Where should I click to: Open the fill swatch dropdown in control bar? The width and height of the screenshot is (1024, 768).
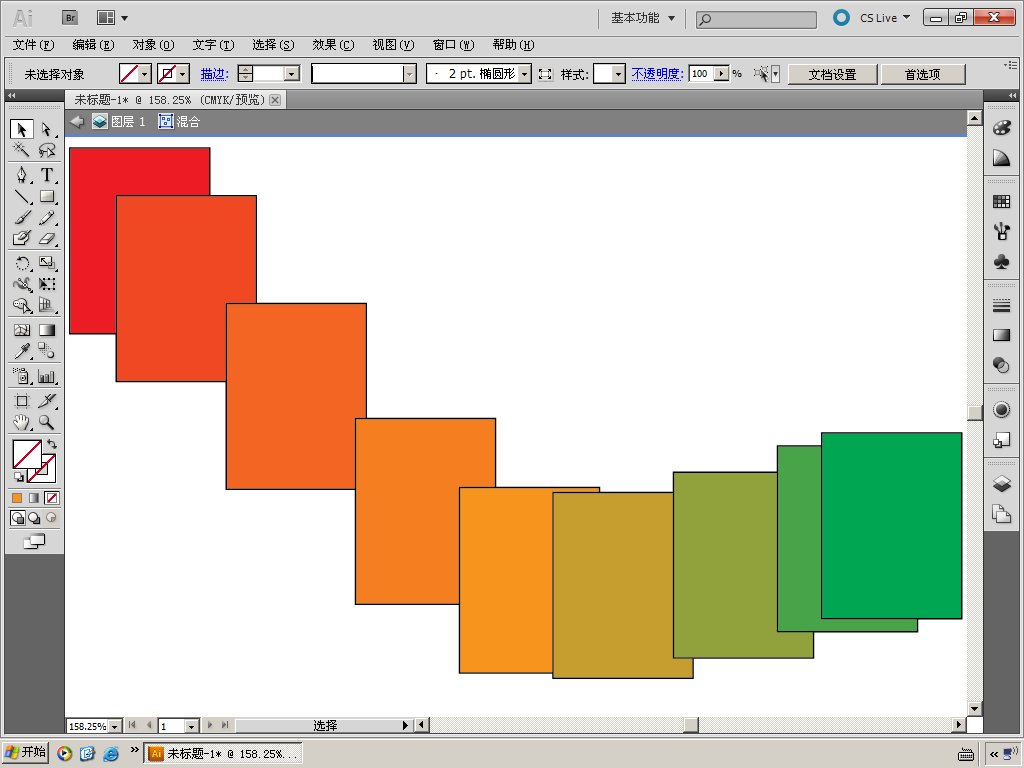145,74
